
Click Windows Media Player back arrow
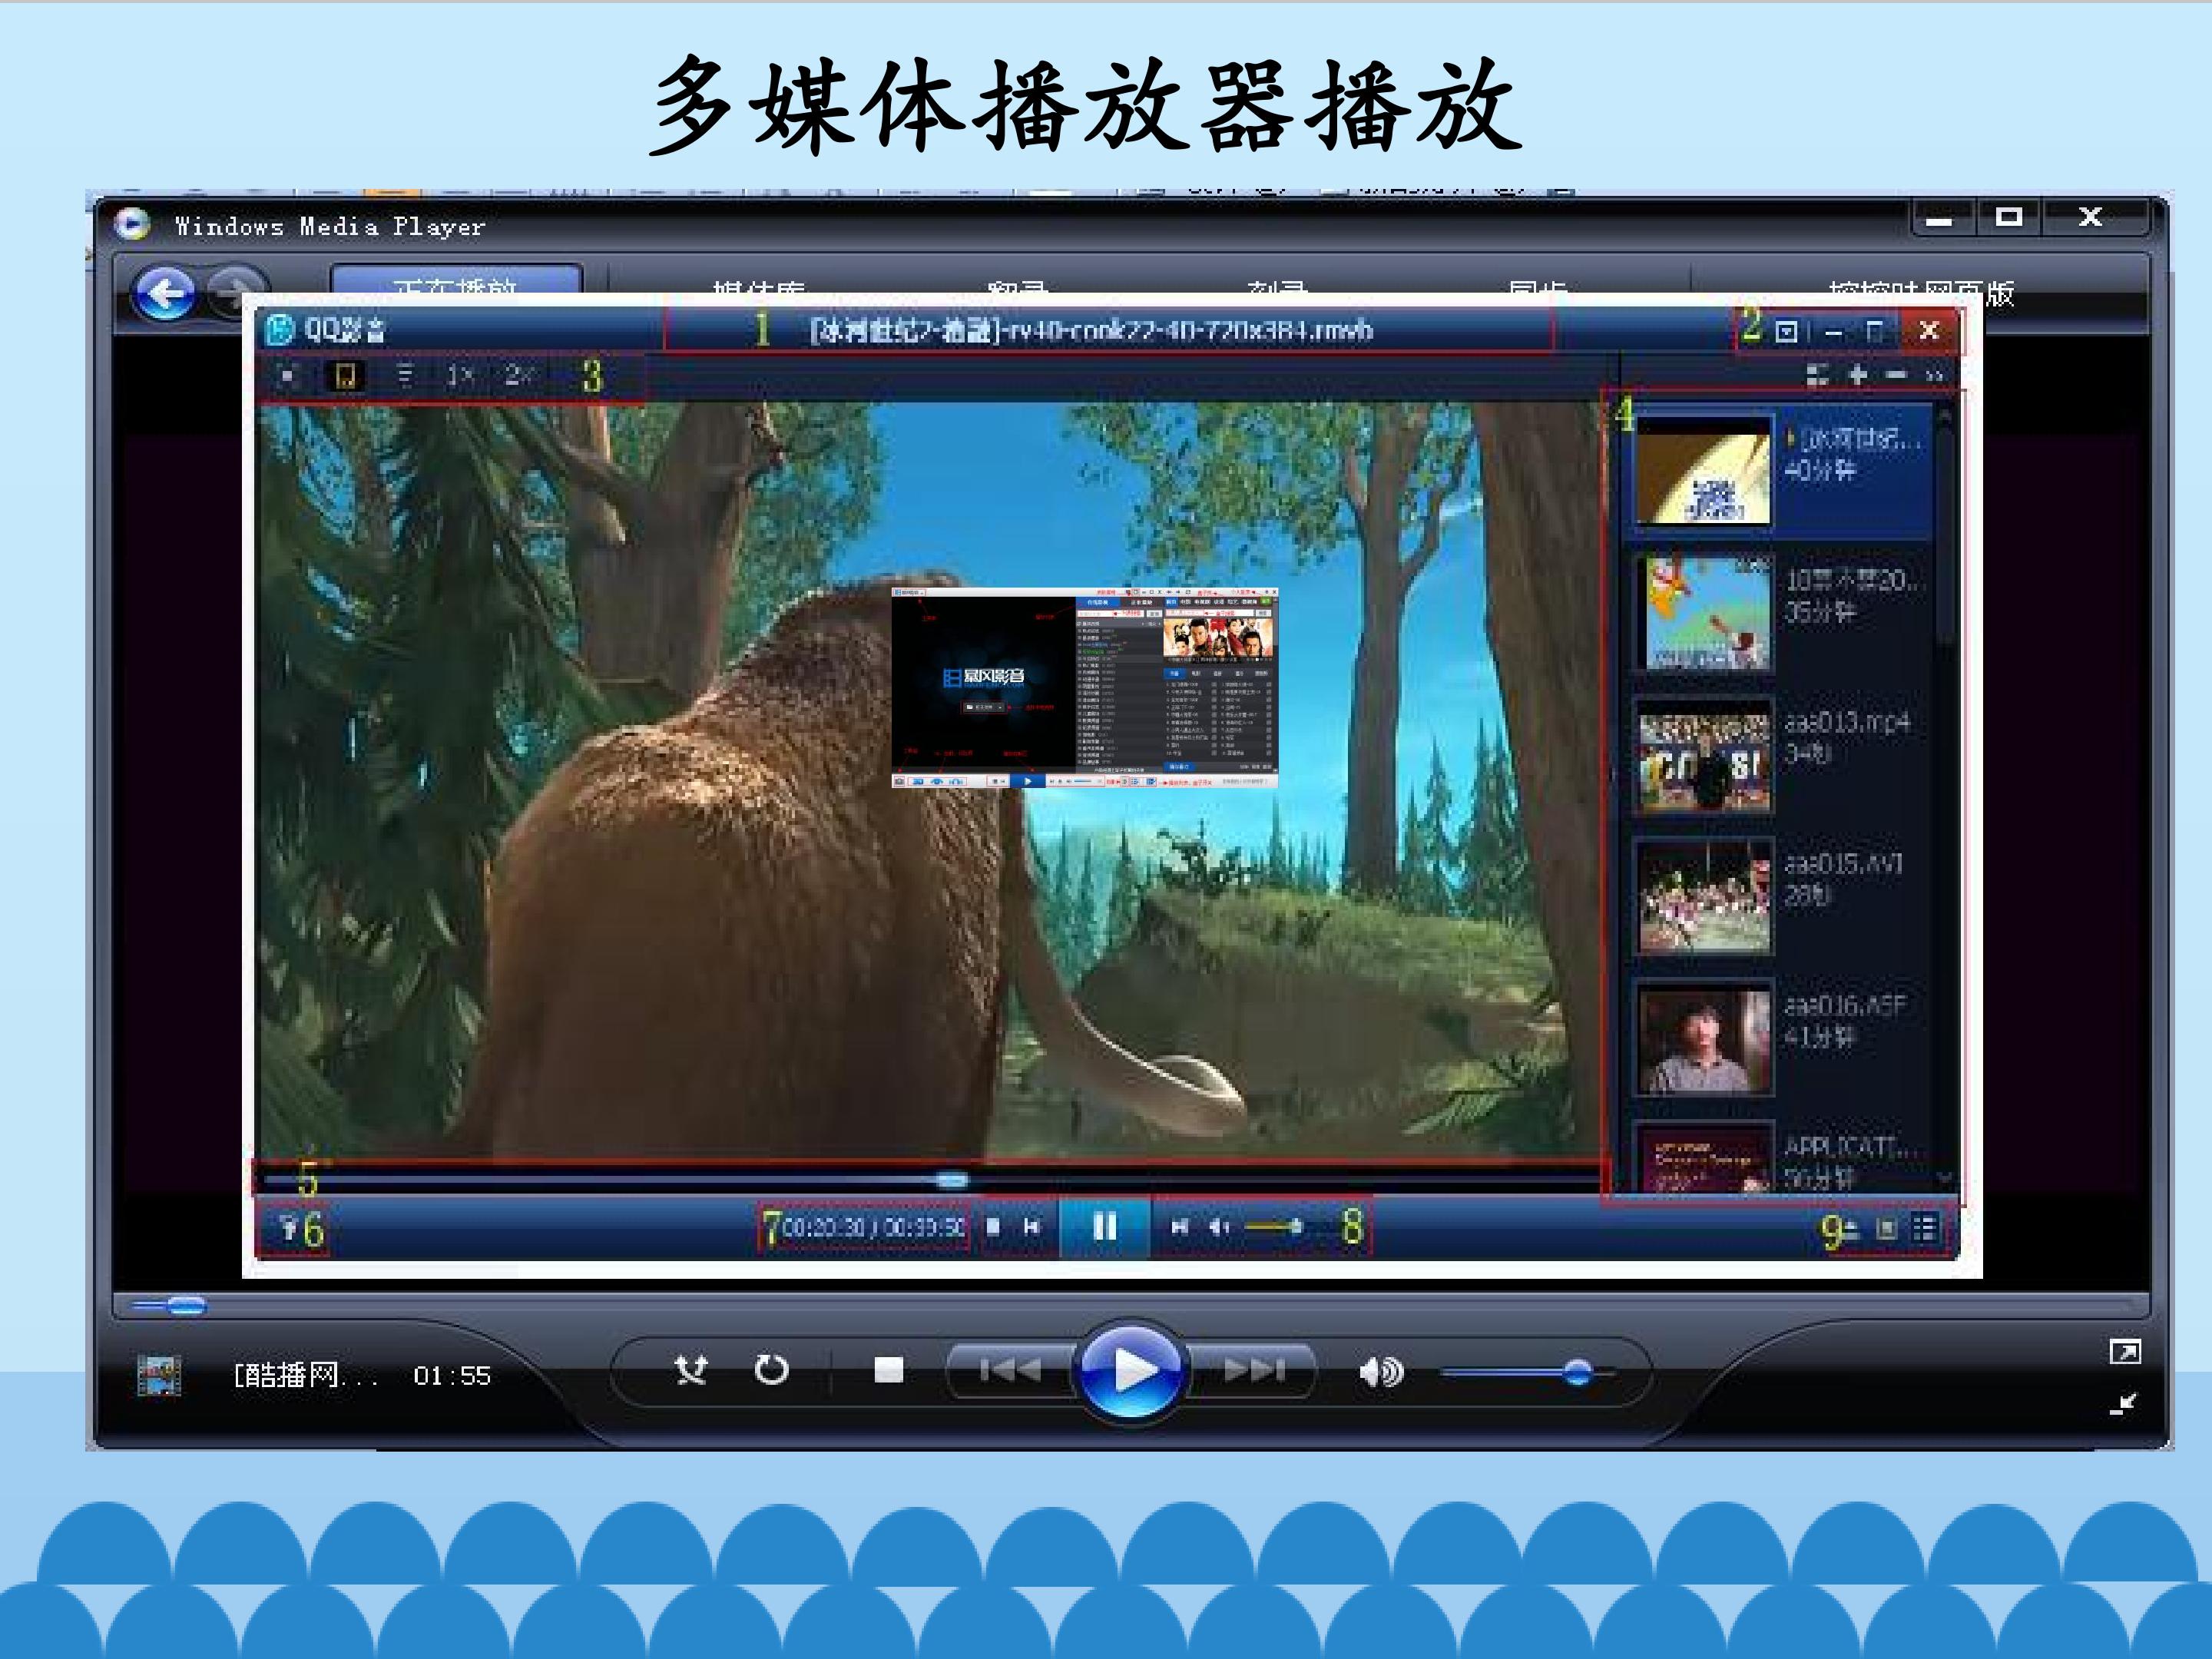click(165, 294)
